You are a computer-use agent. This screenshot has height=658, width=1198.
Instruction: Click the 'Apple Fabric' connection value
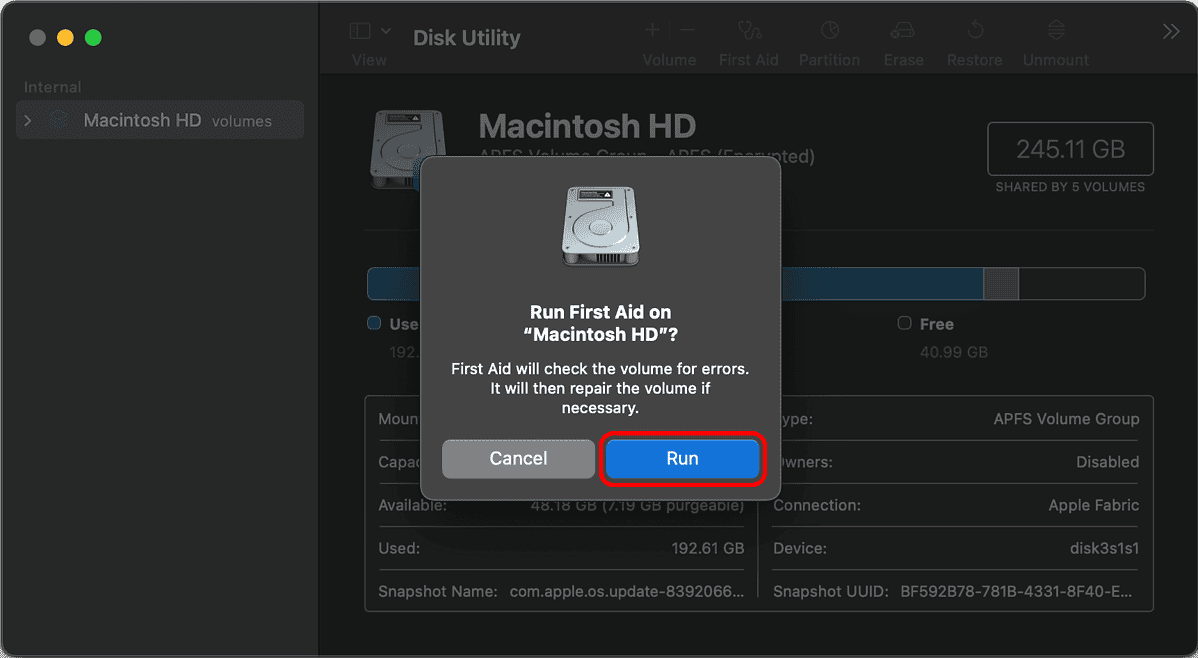coord(1093,505)
